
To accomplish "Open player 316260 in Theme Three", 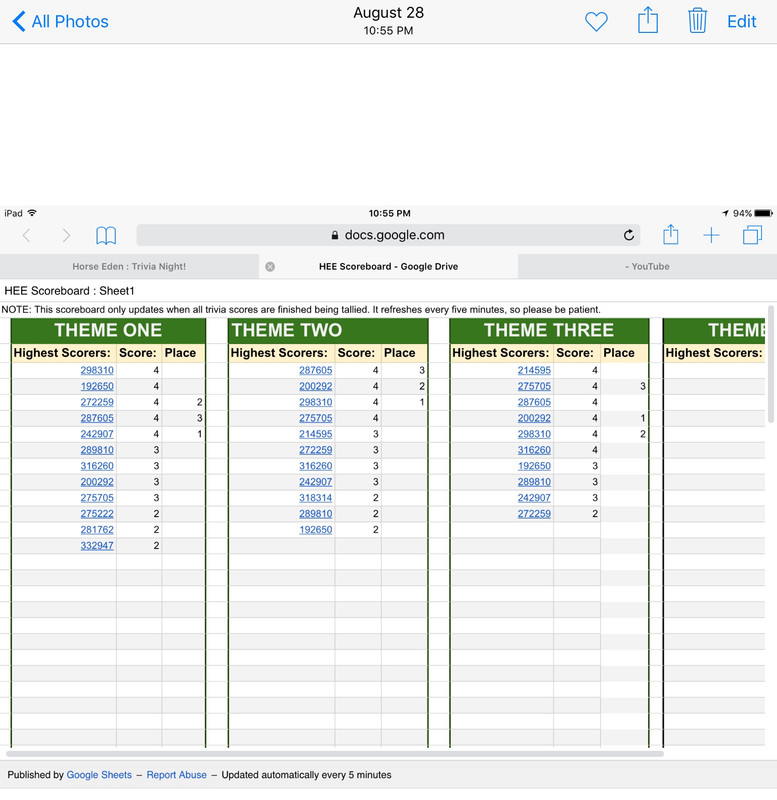I will 534,450.
